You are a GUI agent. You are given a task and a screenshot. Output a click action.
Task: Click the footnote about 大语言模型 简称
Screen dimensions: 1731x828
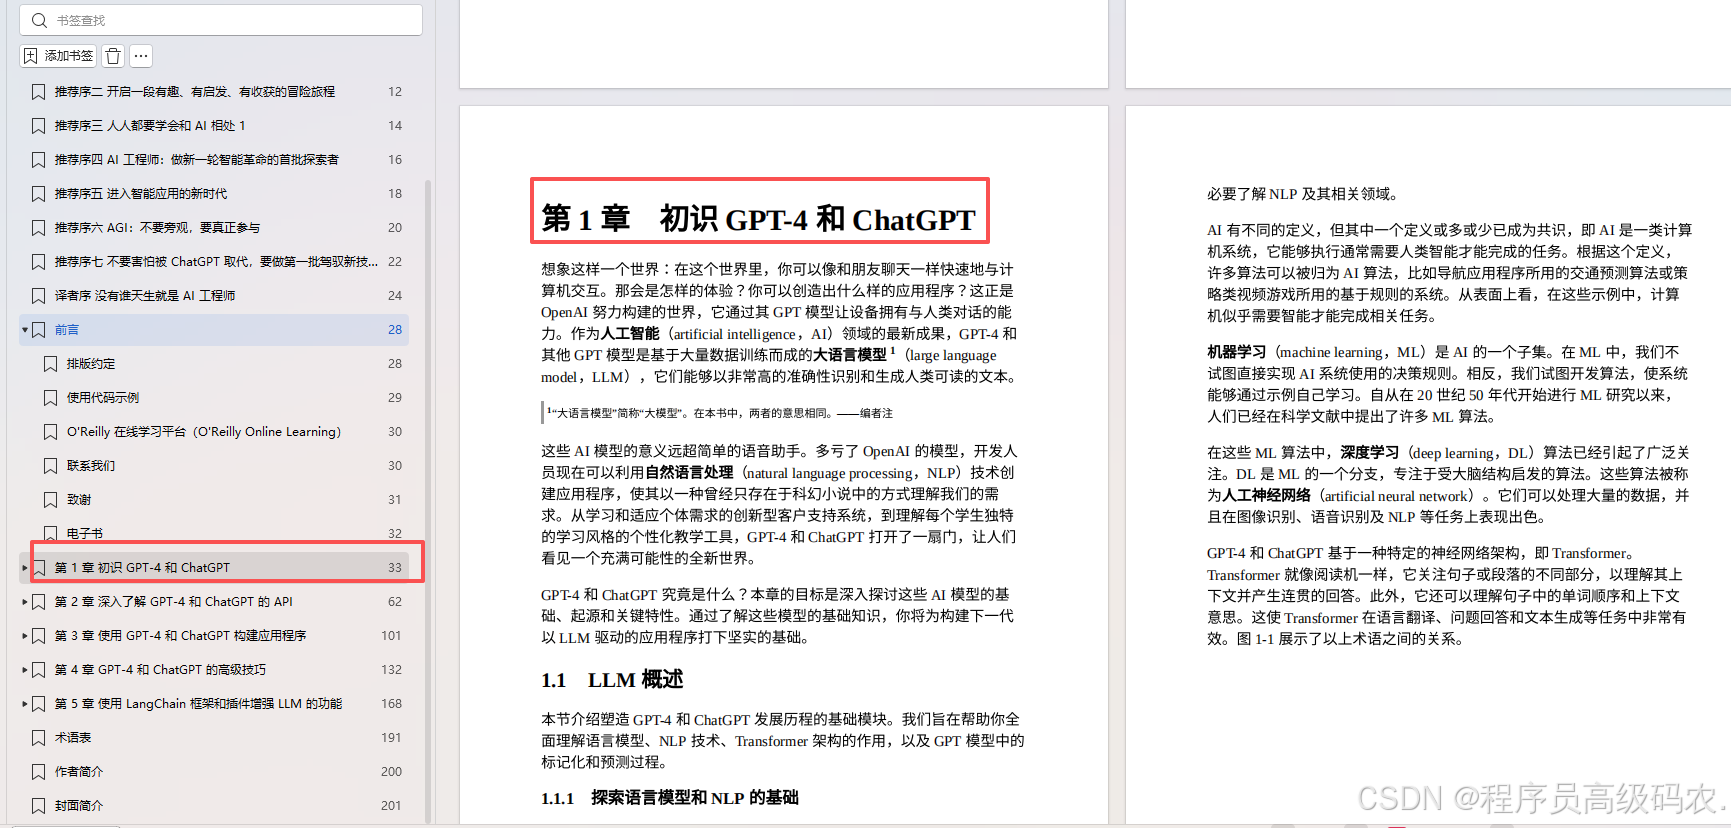coord(720,413)
